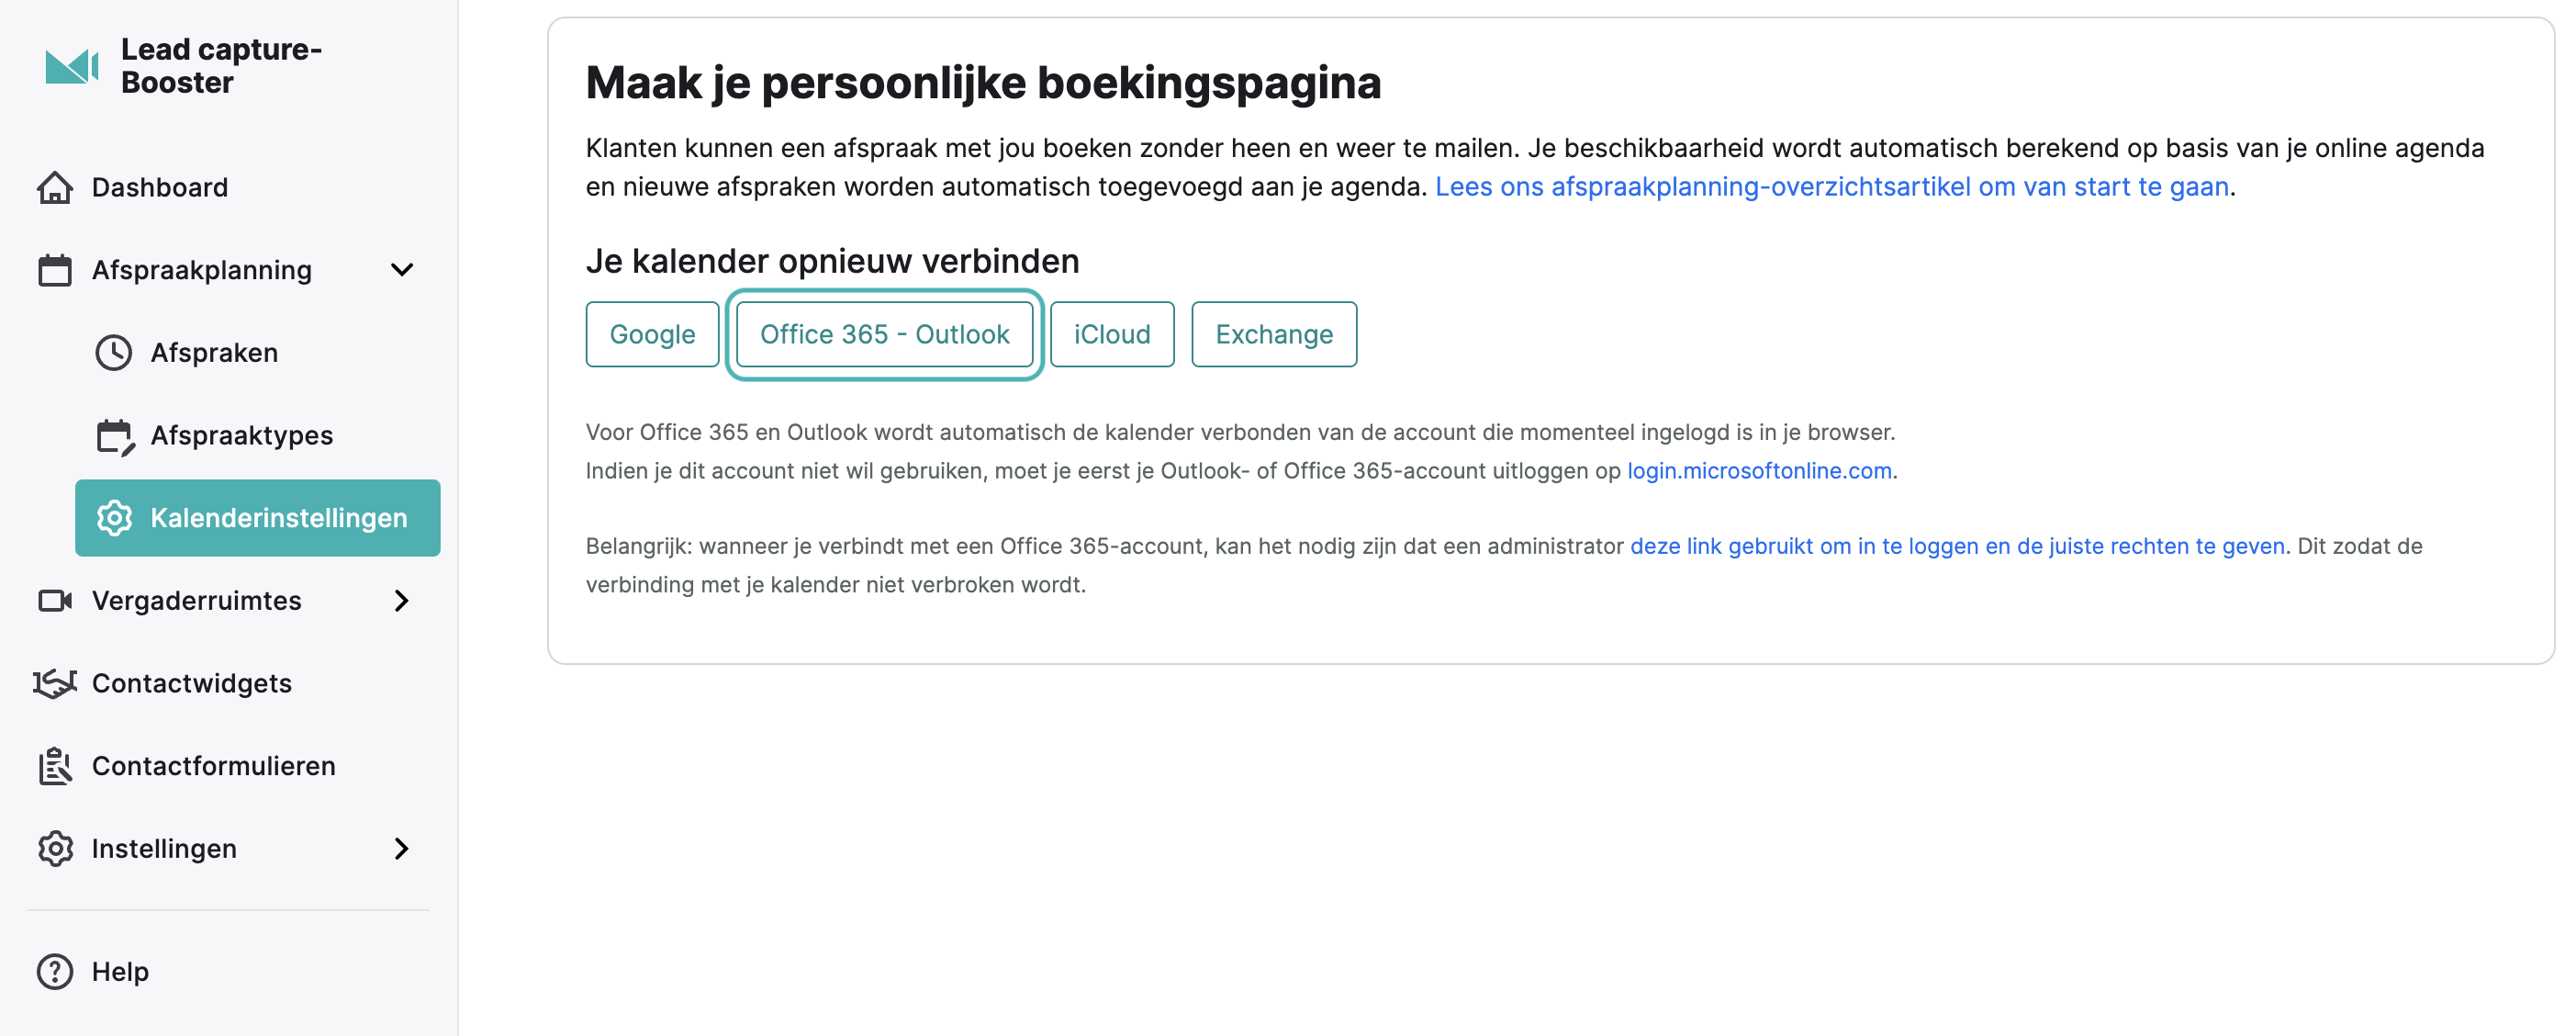2576x1036 pixels.
Task: Click the 'Je kalender opnieuw verbinden' heading
Action: click(832, 261)
